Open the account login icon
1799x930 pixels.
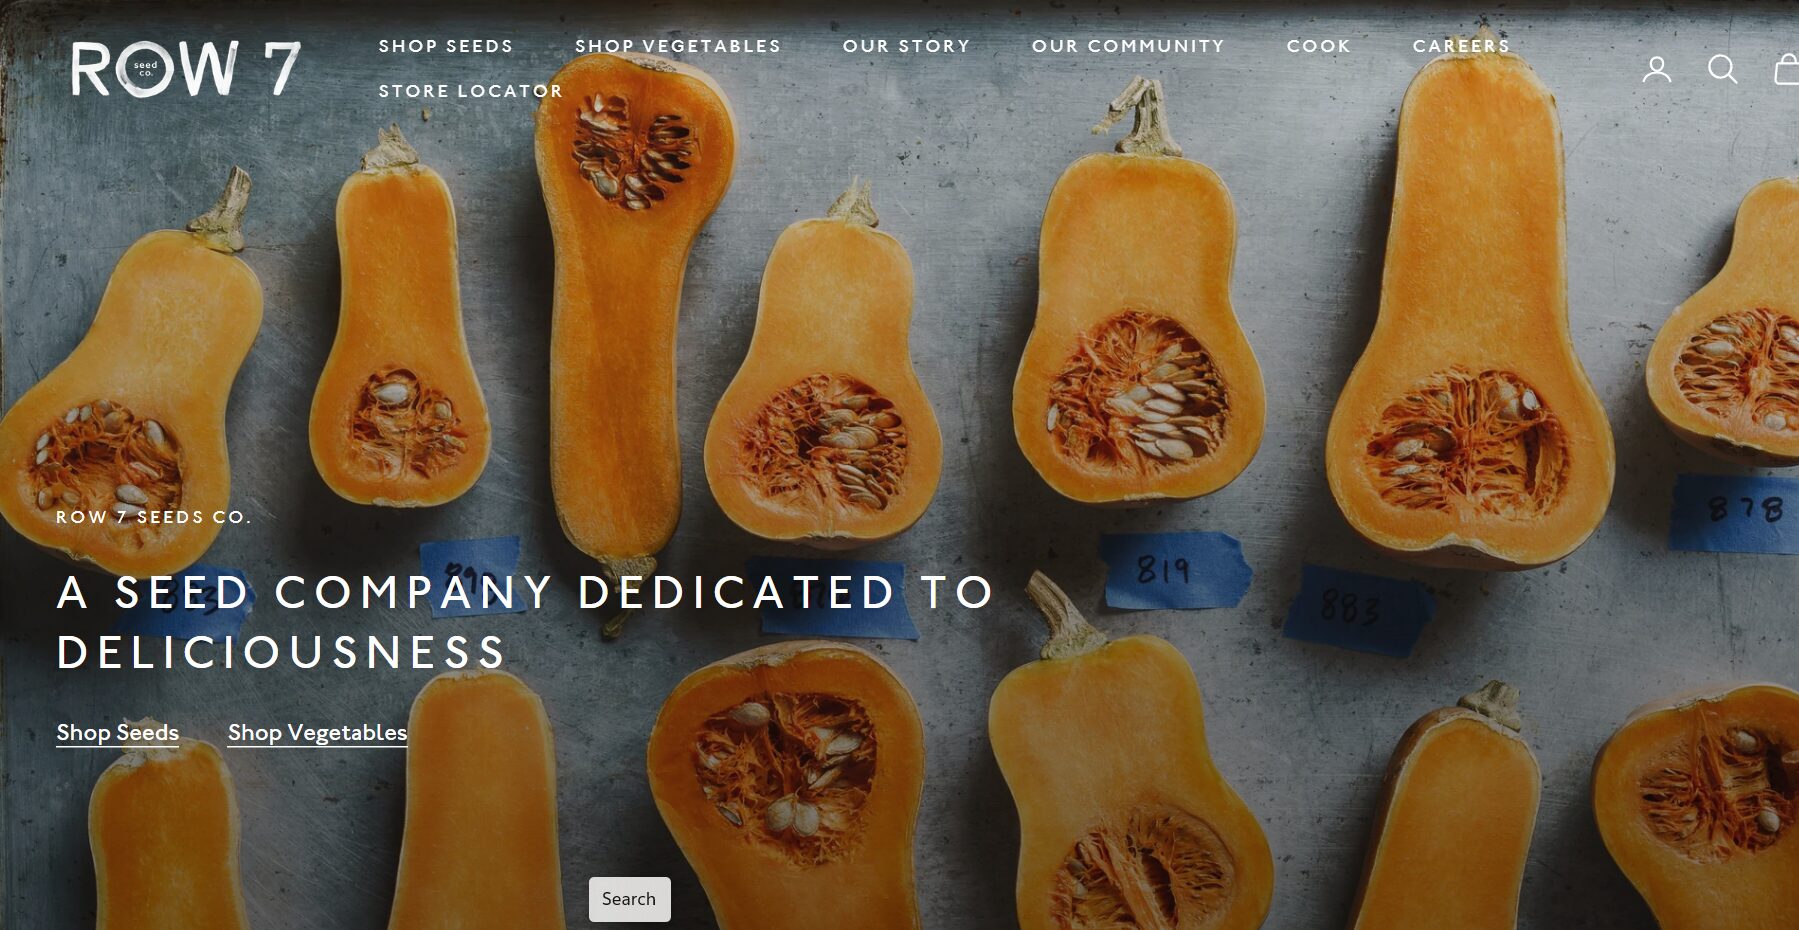(1657, 69)
